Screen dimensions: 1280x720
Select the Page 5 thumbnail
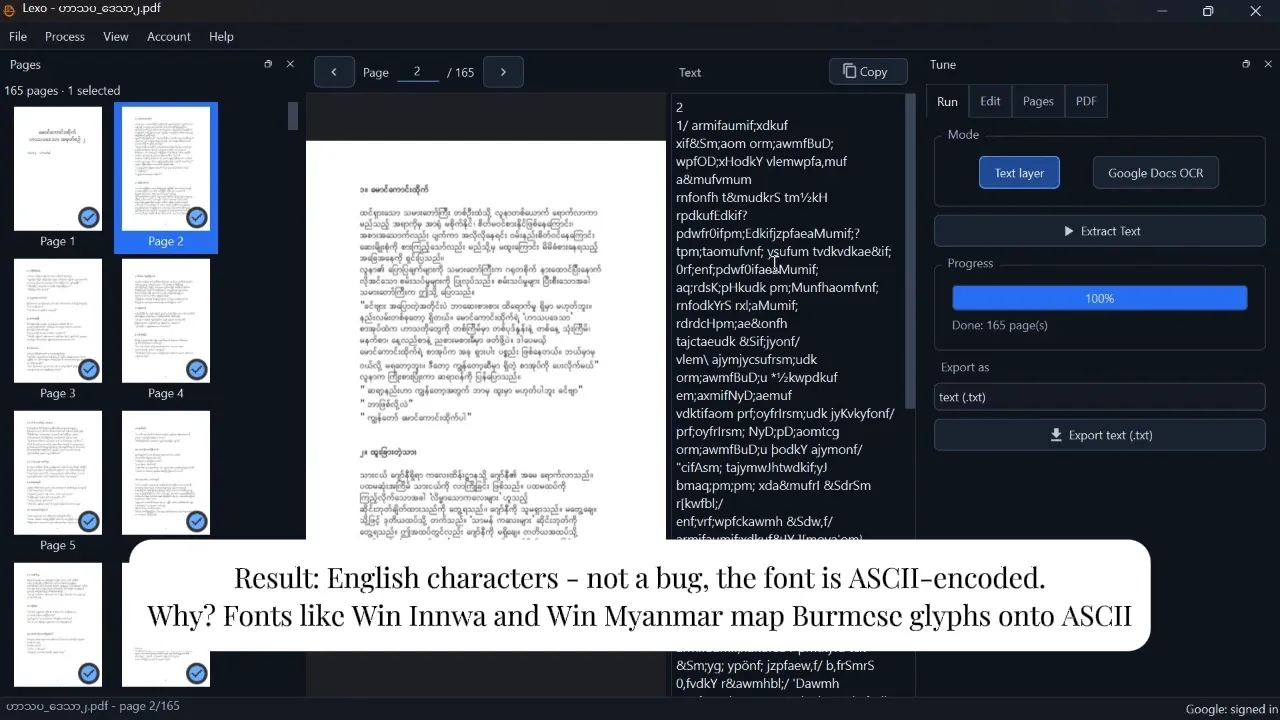[x=58, y=473]
